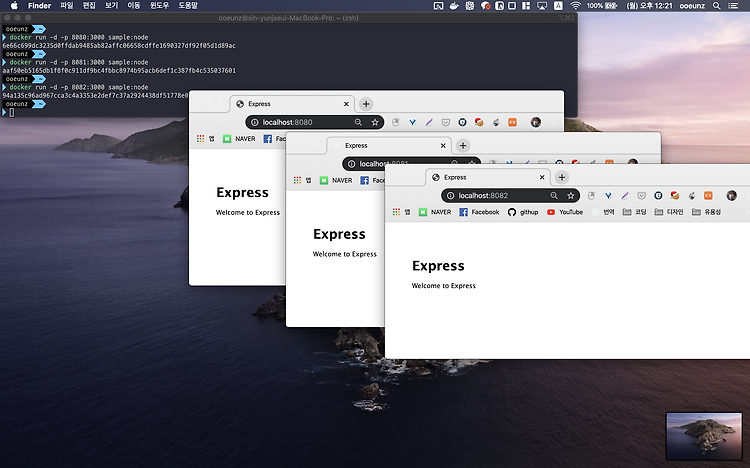Click the localhost:8080 address bar
The height and width of the screenshot is (468, 750).
click(314, 123)
